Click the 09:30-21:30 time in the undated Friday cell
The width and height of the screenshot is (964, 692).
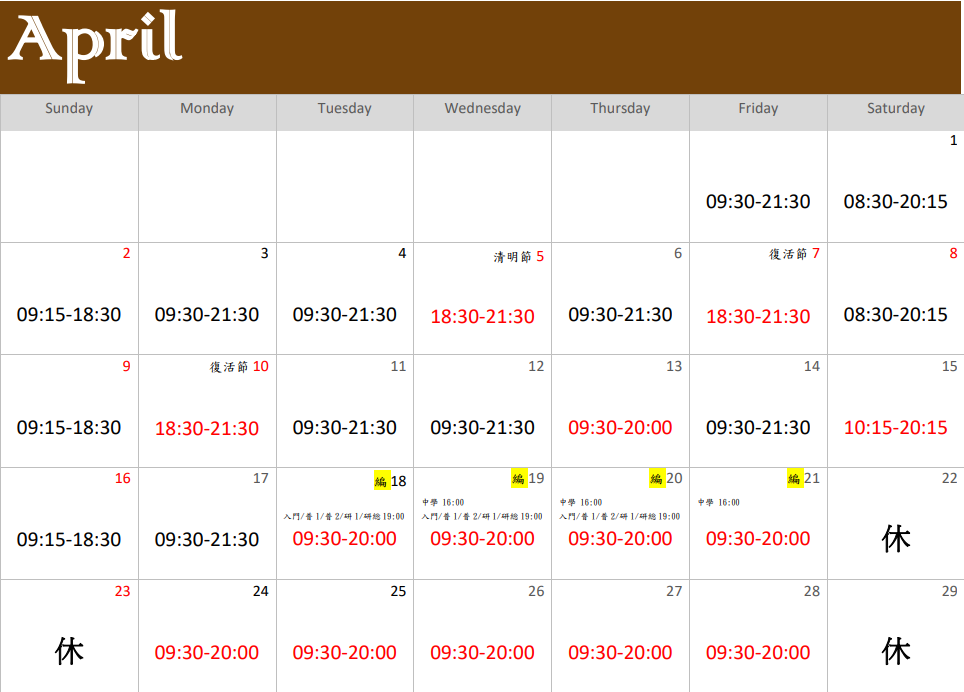tap(758, 202)
